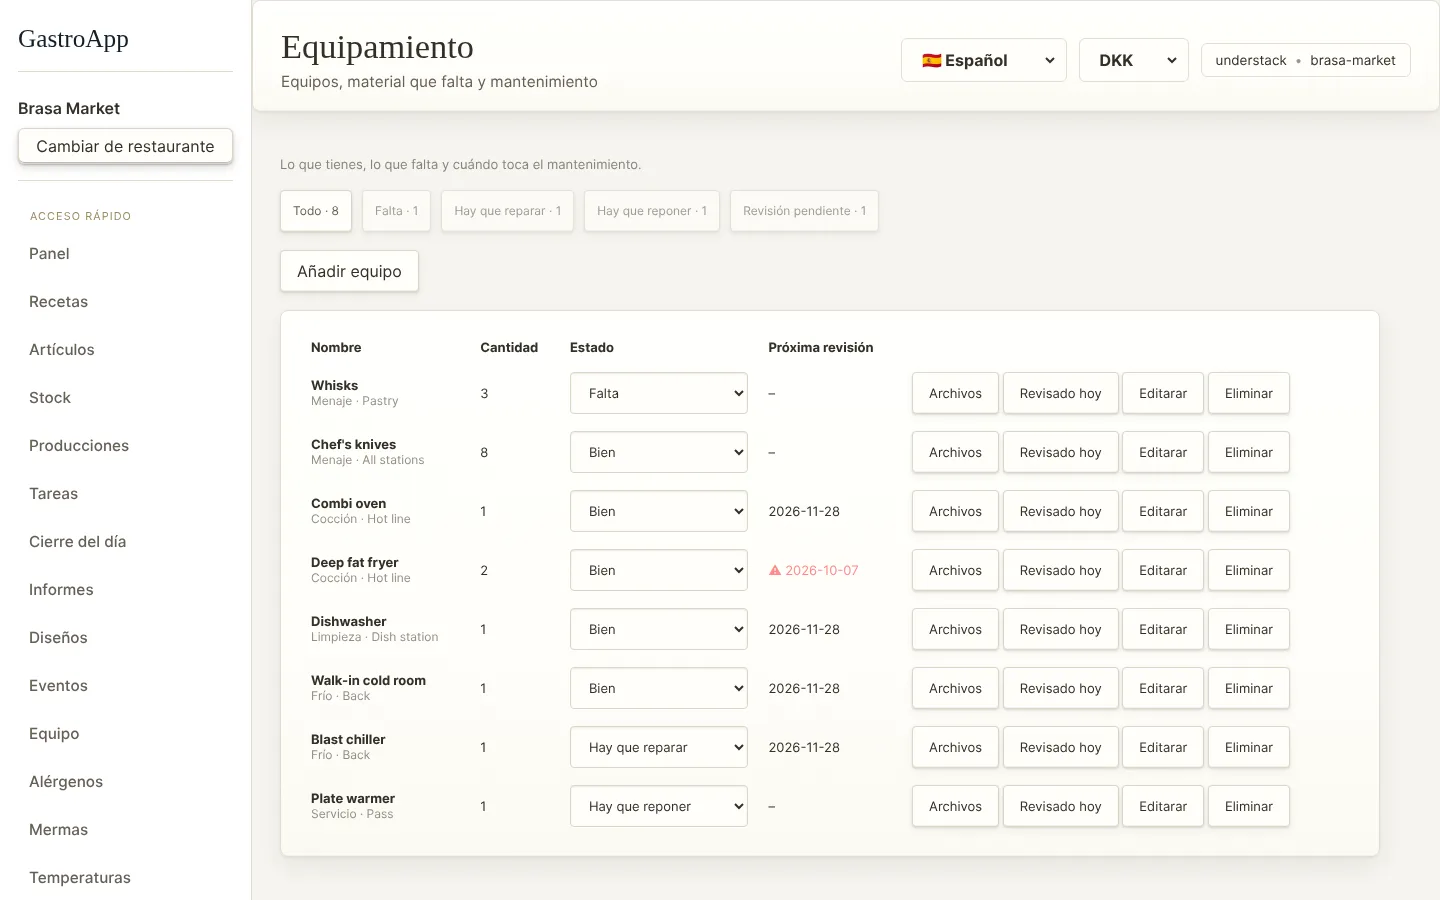This screenshot has width=1440, height=900.
Task: Click Revisado hoy for Blast chiller
Action: (x=1060, y=747)
